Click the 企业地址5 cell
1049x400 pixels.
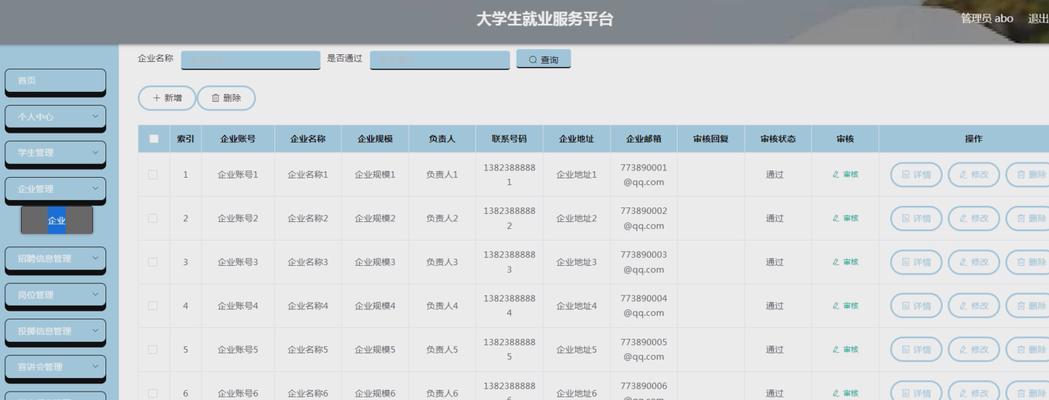577,349
